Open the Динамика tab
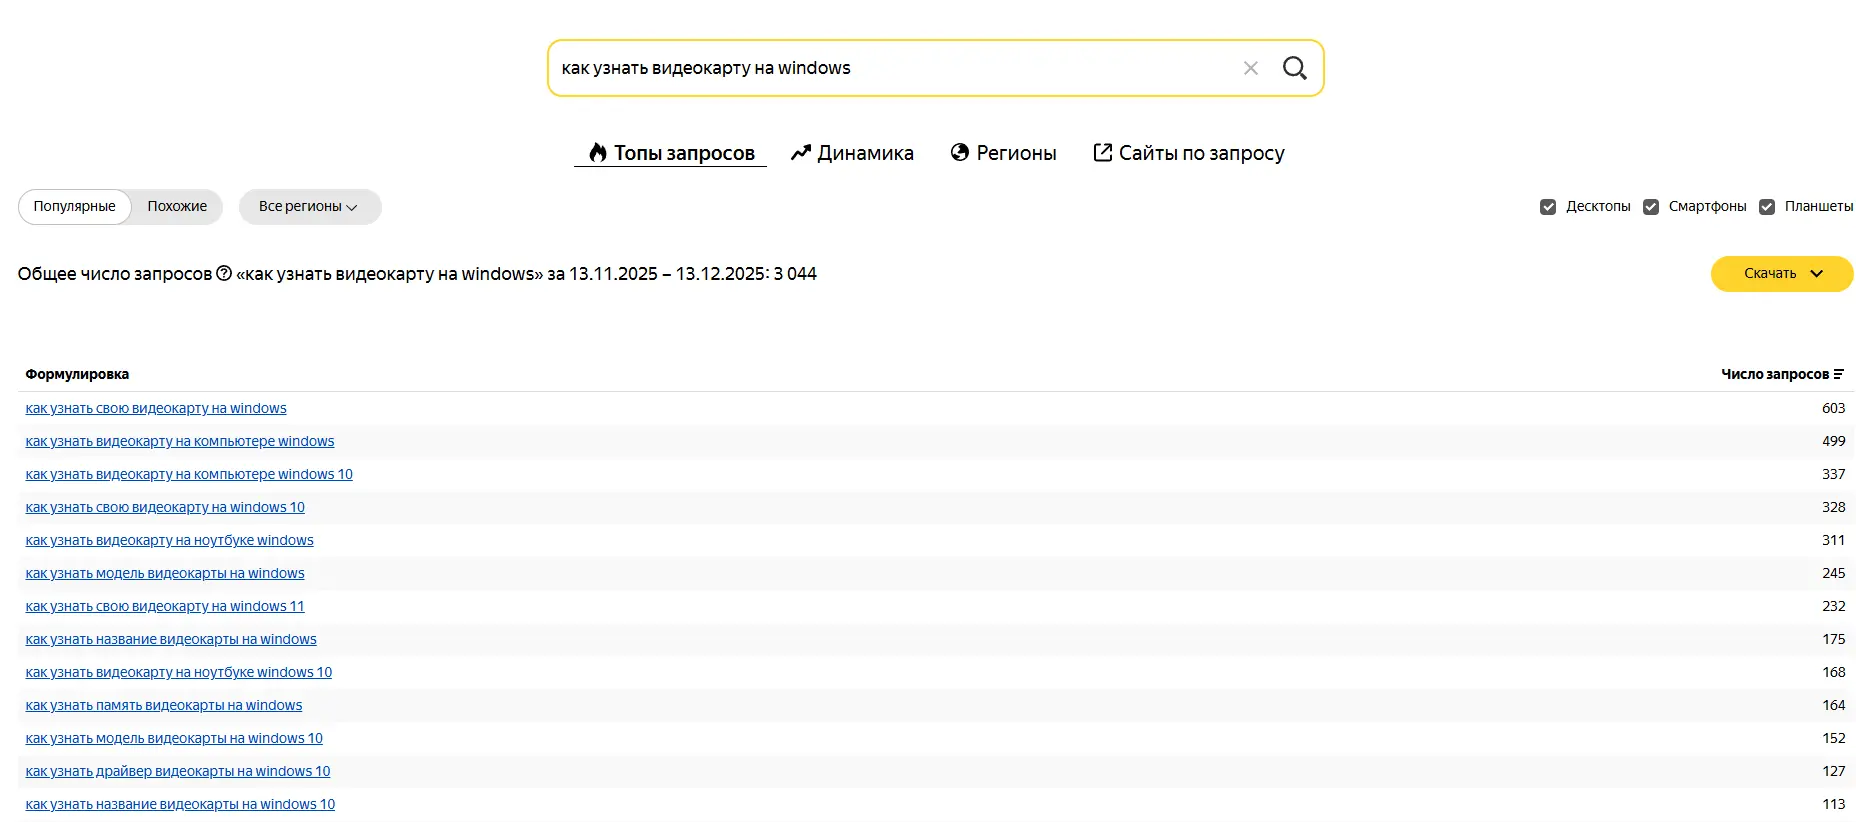Screen dimensions: 1856x822 tap(864, 153)
